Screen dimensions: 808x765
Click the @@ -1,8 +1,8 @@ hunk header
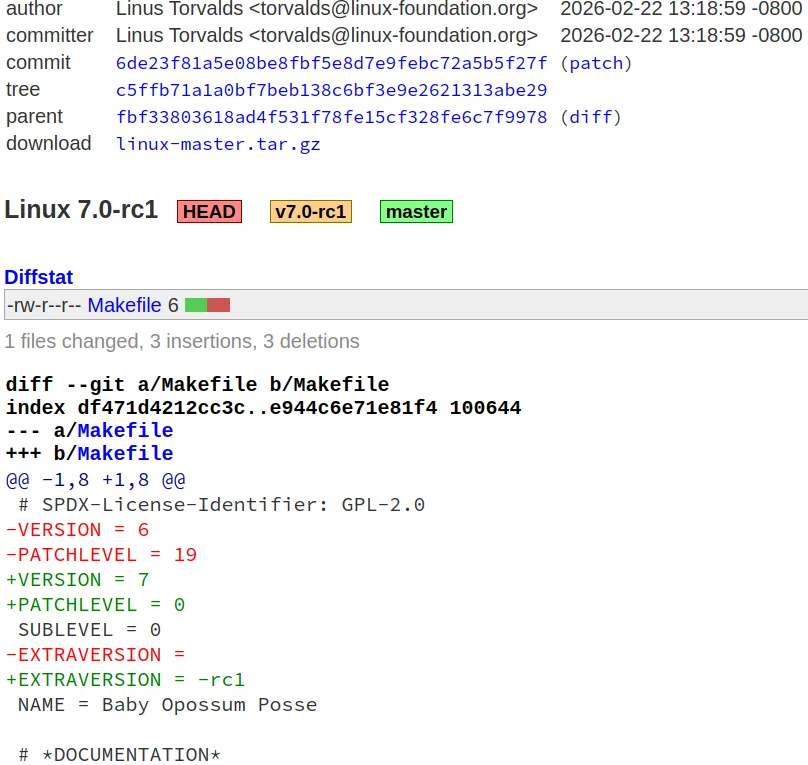[95, 480]
